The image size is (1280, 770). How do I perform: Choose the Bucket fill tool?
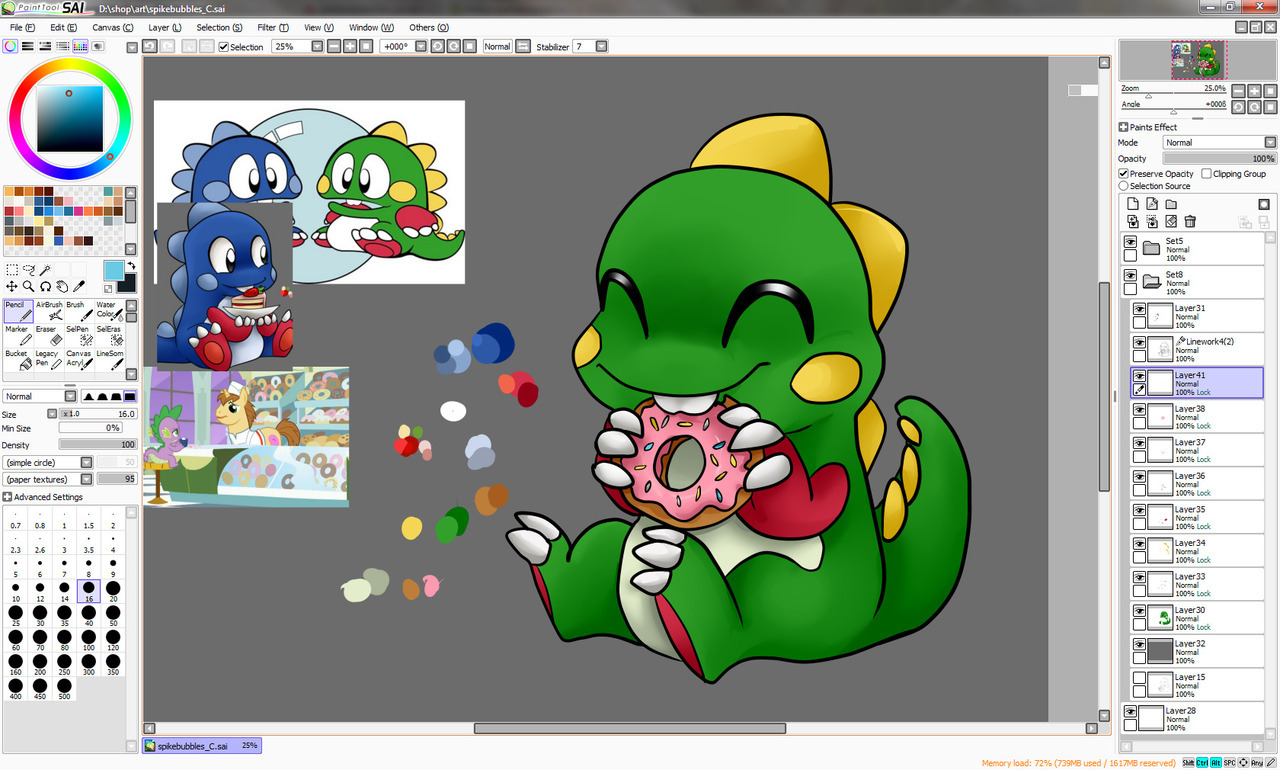pos(18,360)
